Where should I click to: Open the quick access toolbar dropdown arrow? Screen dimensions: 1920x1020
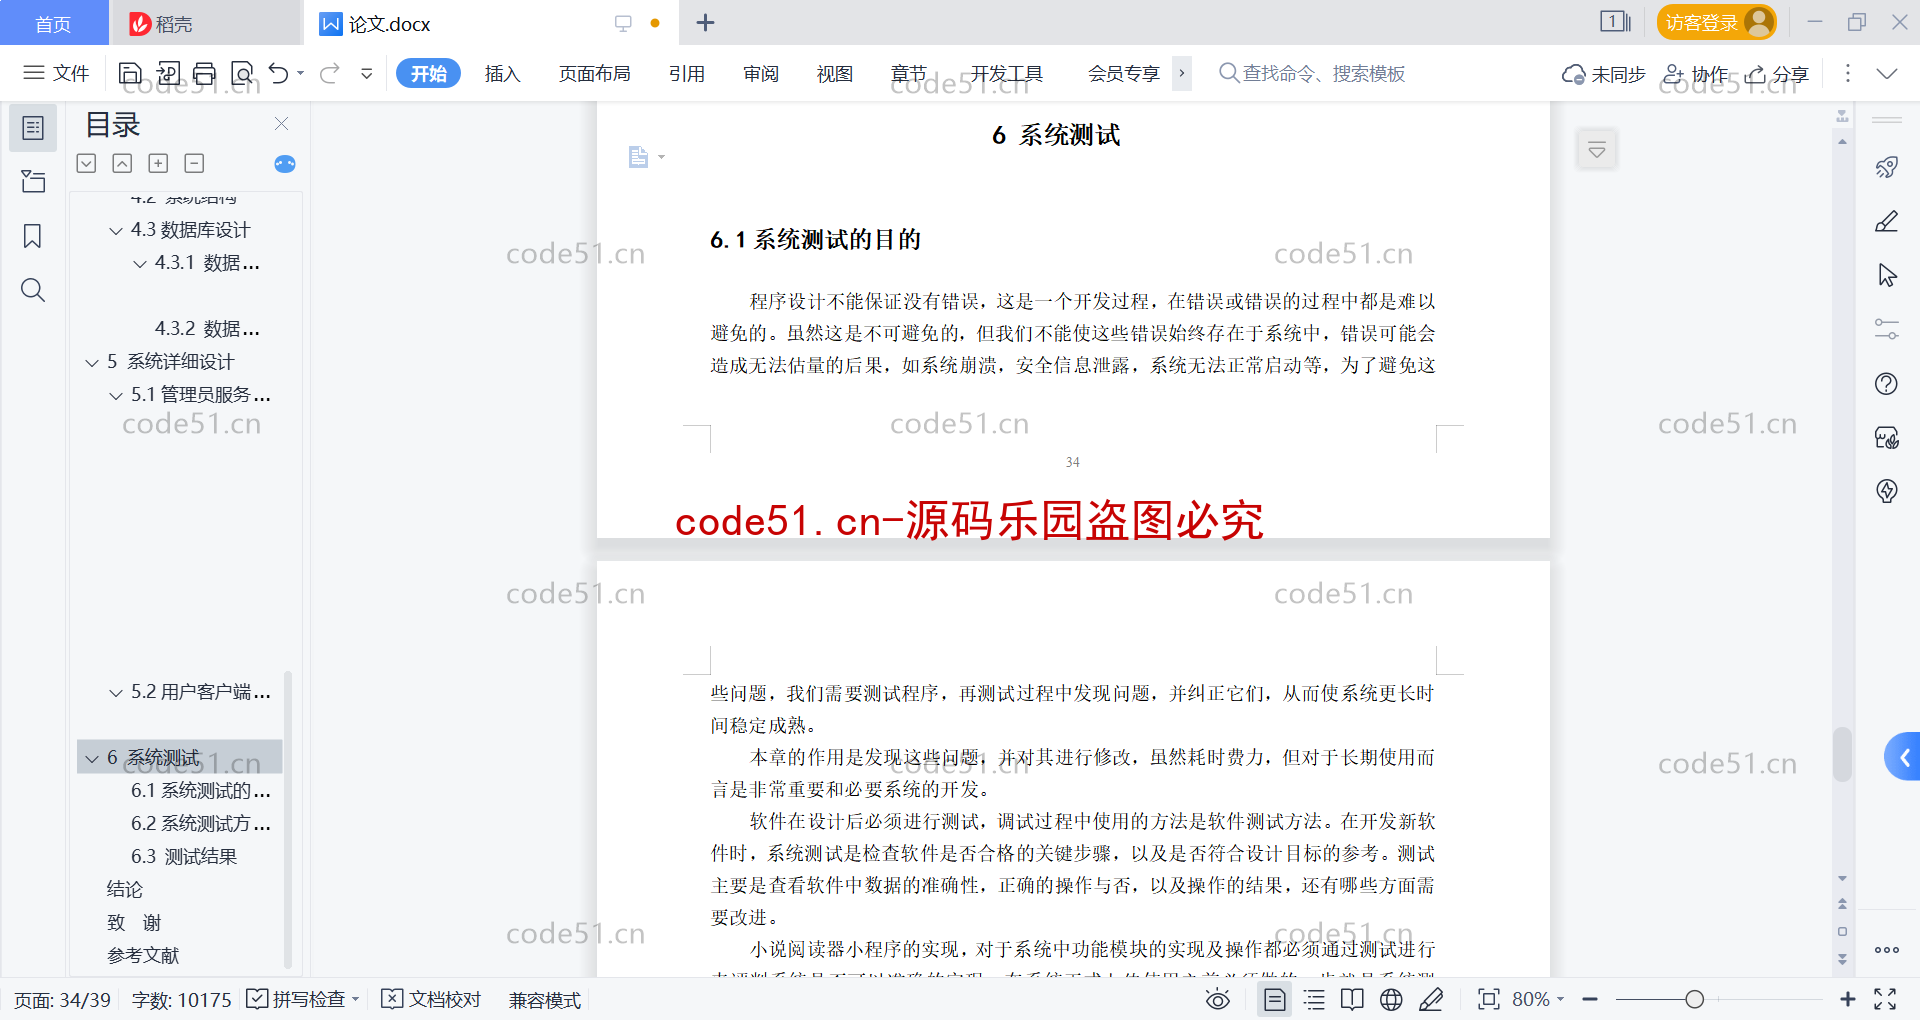pyautogui.click(x=367, y=73)
